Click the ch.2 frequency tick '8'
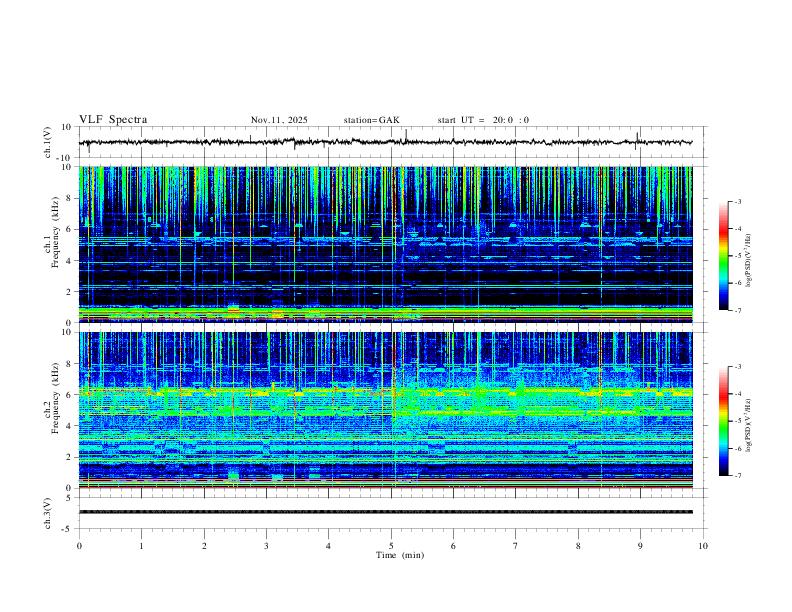 [69, 364]
